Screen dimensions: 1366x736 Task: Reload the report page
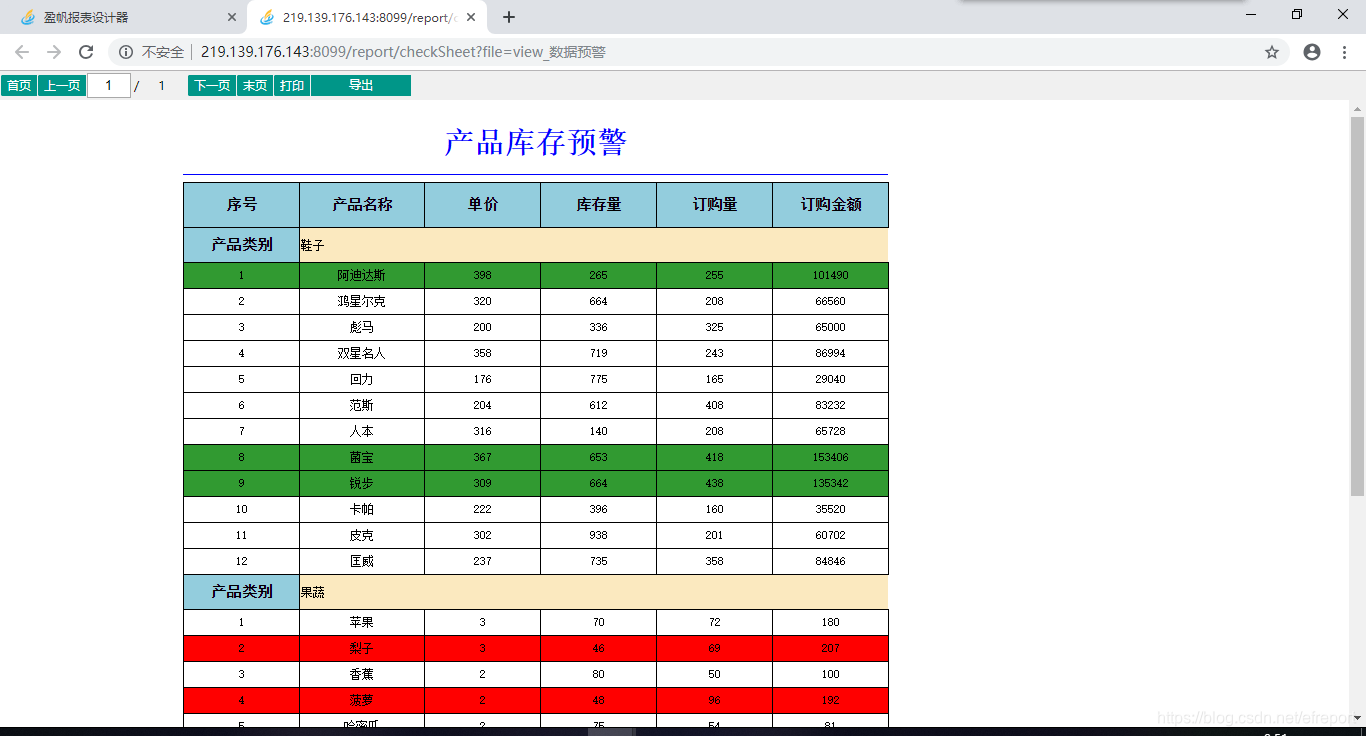(x=86, y=52)
